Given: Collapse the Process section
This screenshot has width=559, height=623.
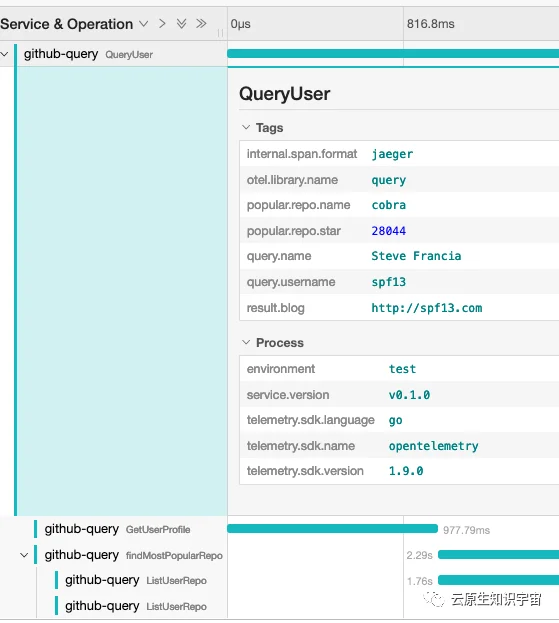Looking at the screenshot, I should 246,342.
